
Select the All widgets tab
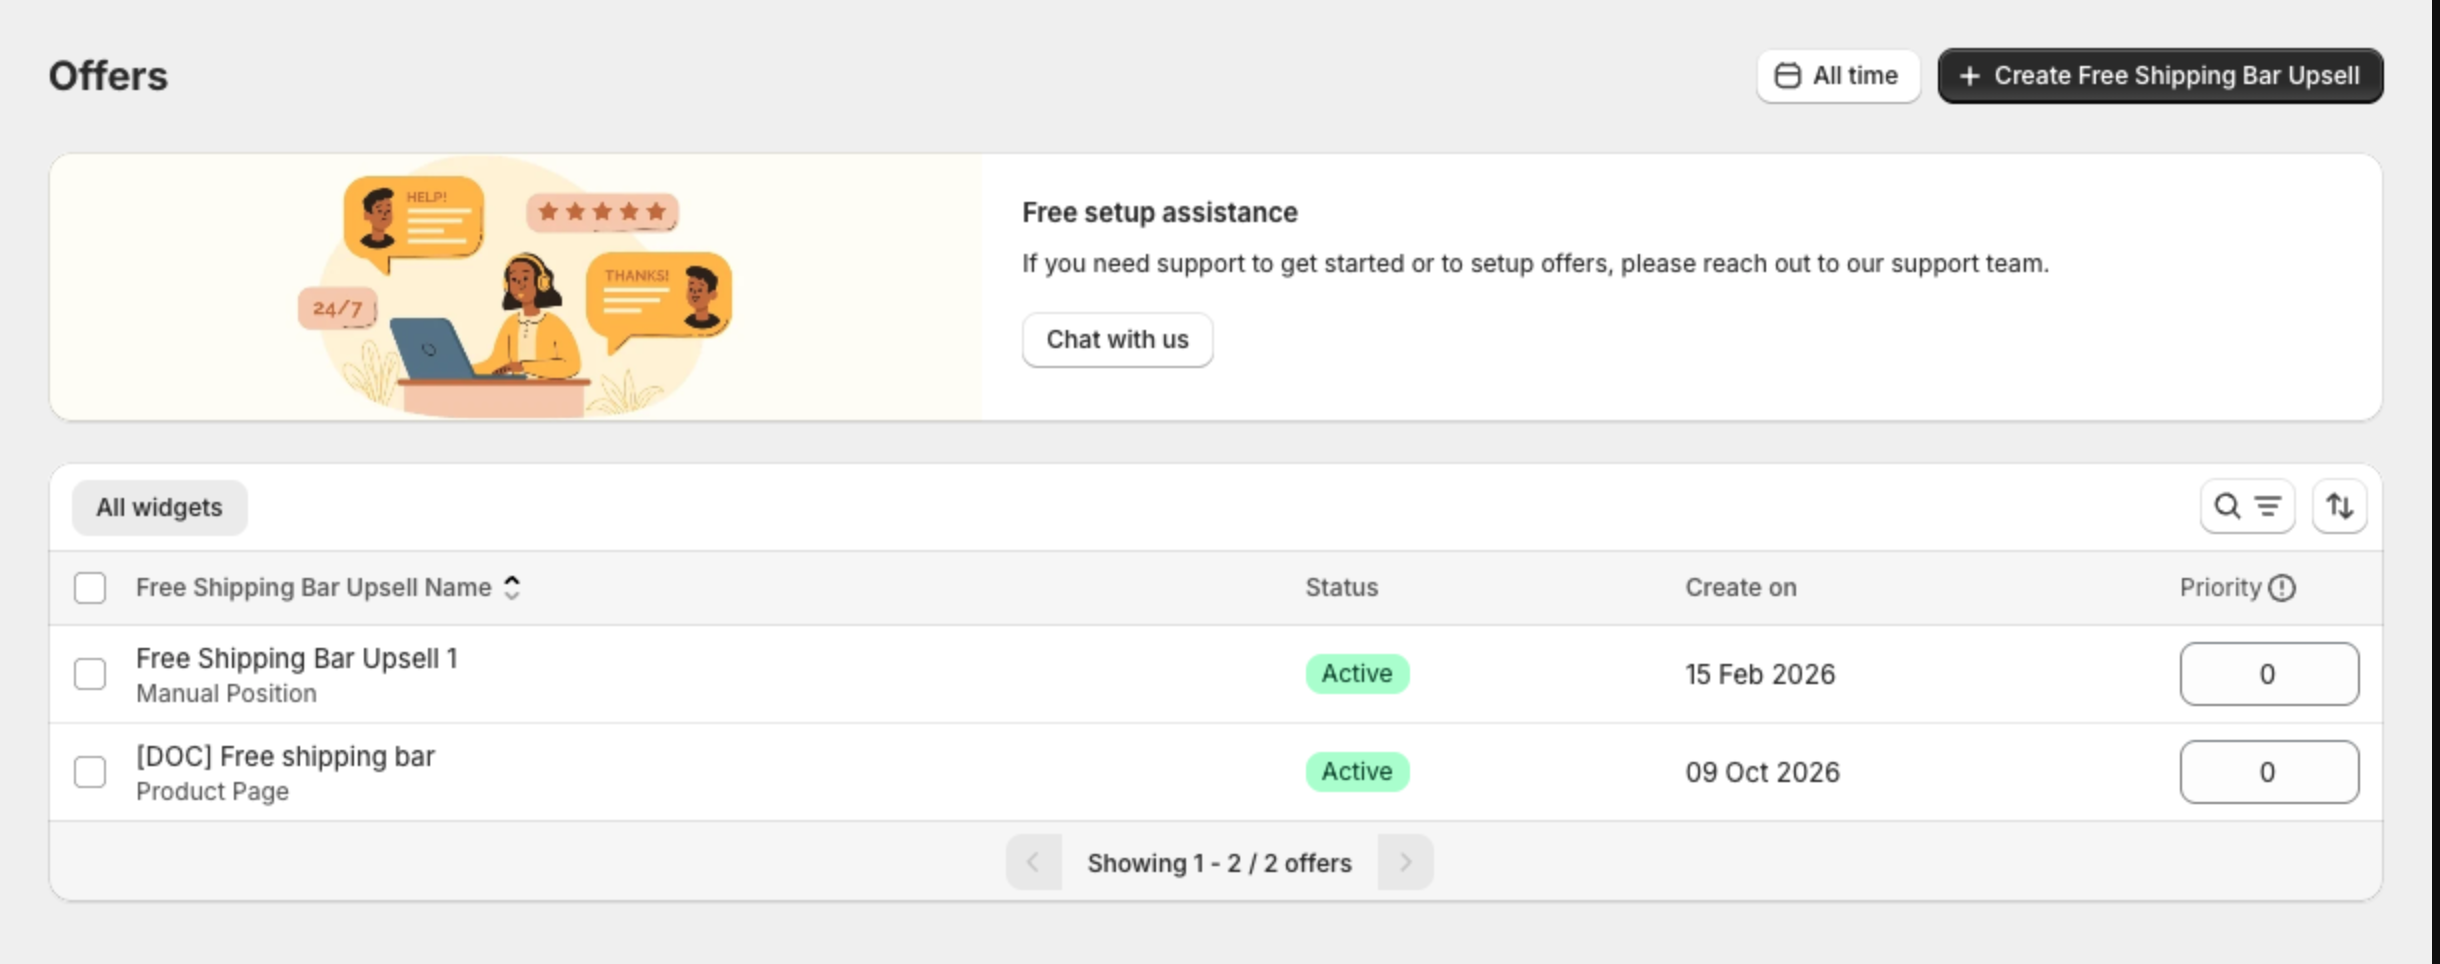pyautogui.click(x=159, y=507)
